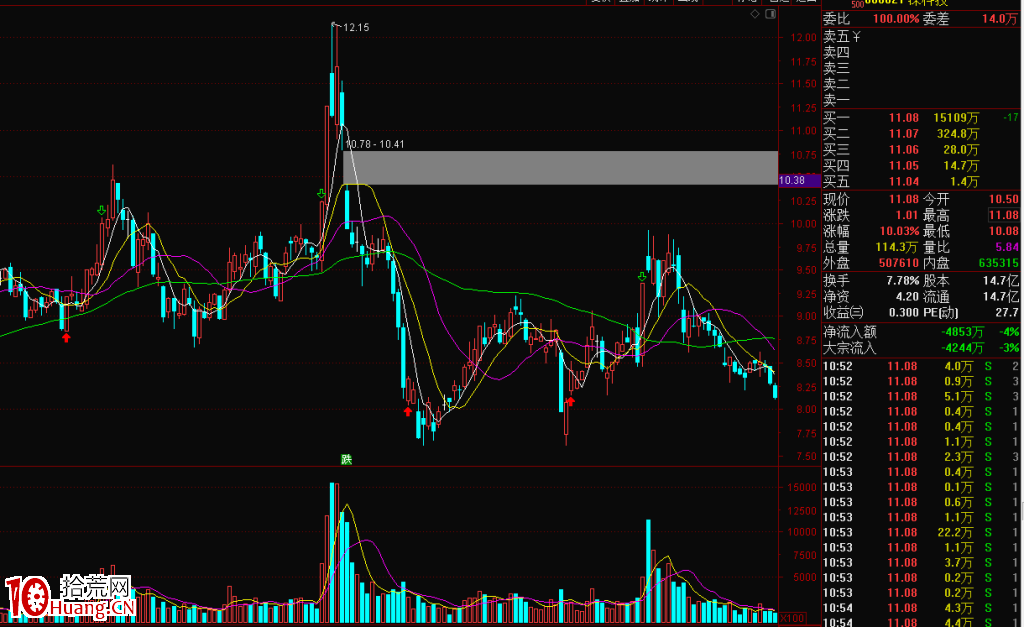This screenshot has height=627, width=1024.
Task: Select the 10:52 tick with 5.1万 volume
Action: pos(921,396)
